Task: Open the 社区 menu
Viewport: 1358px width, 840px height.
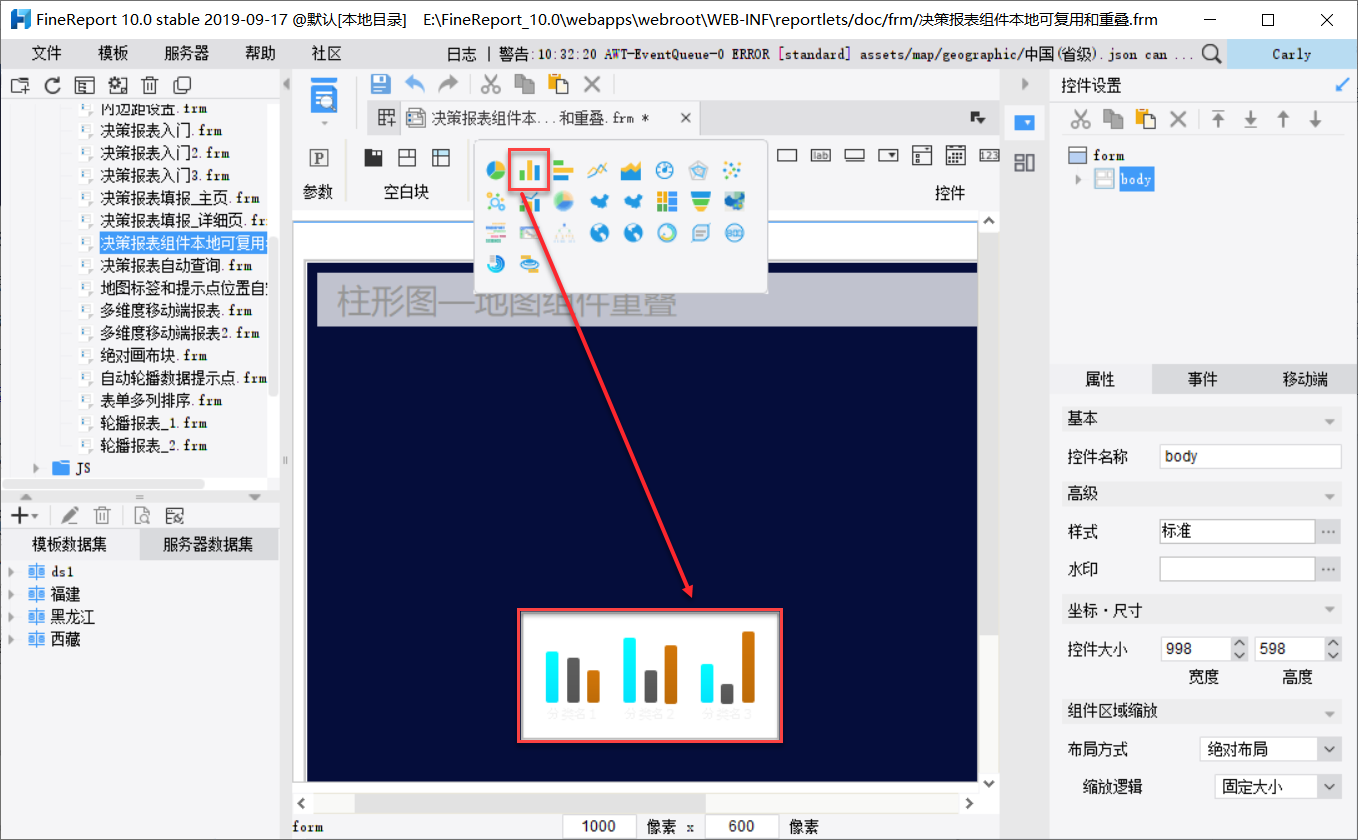Action: tap(327, 54)
